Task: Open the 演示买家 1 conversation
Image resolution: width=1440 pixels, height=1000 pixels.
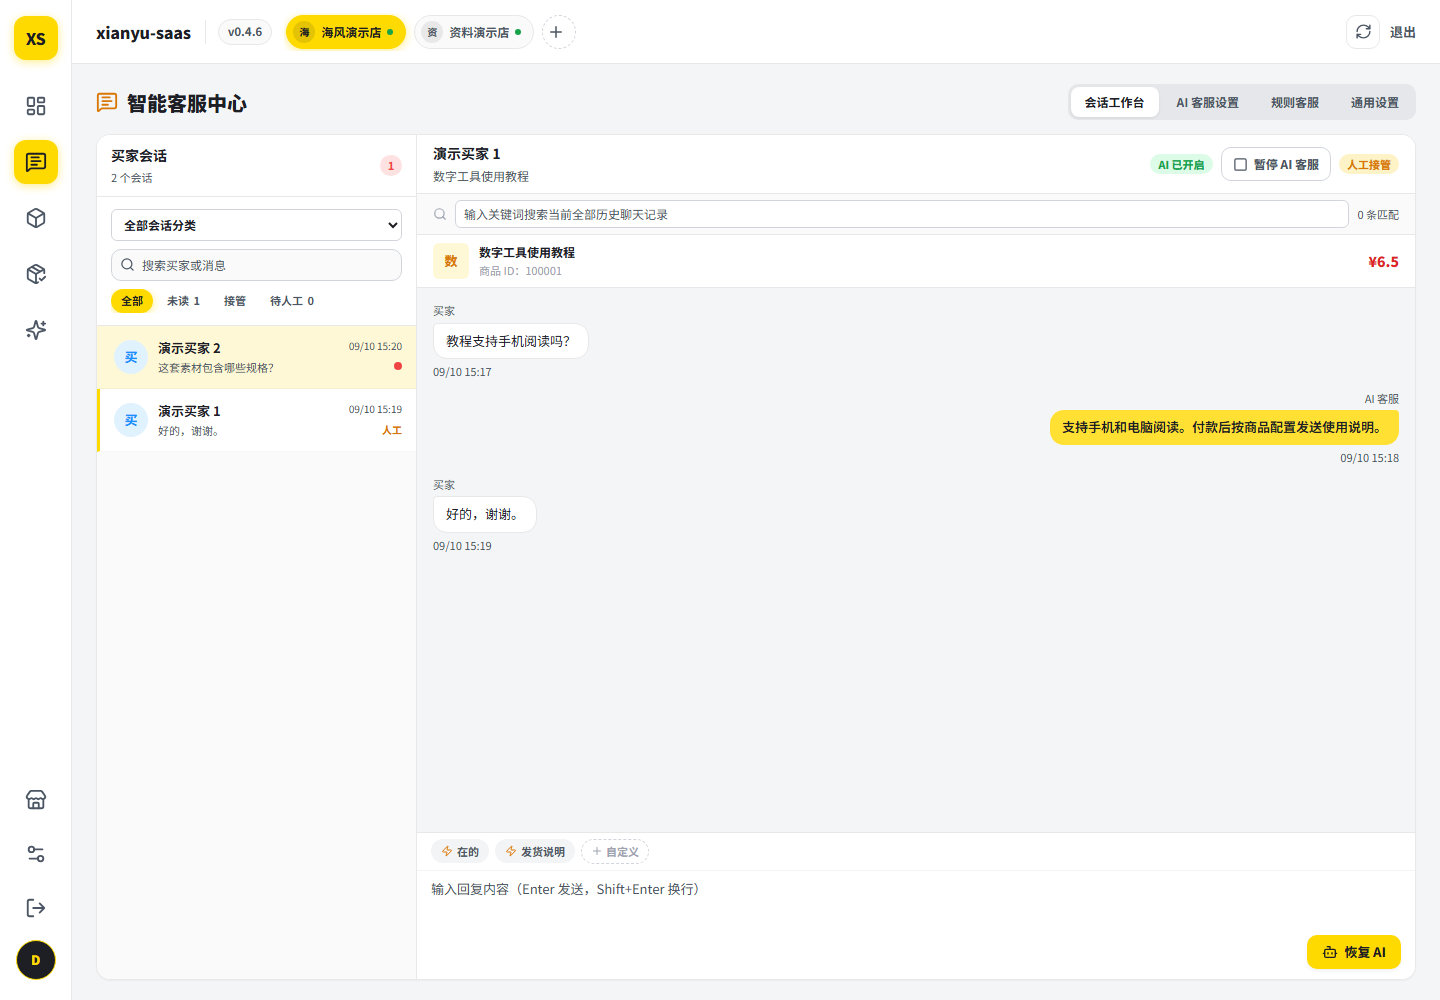Action: (x=256, y=420)
